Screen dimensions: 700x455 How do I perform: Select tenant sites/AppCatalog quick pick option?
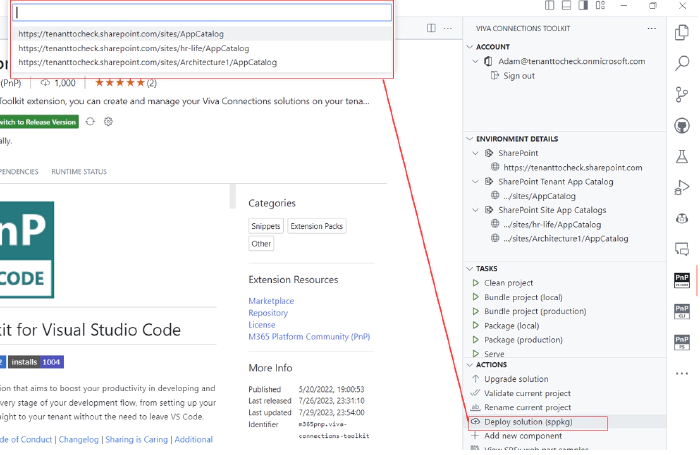pos(202,33)
